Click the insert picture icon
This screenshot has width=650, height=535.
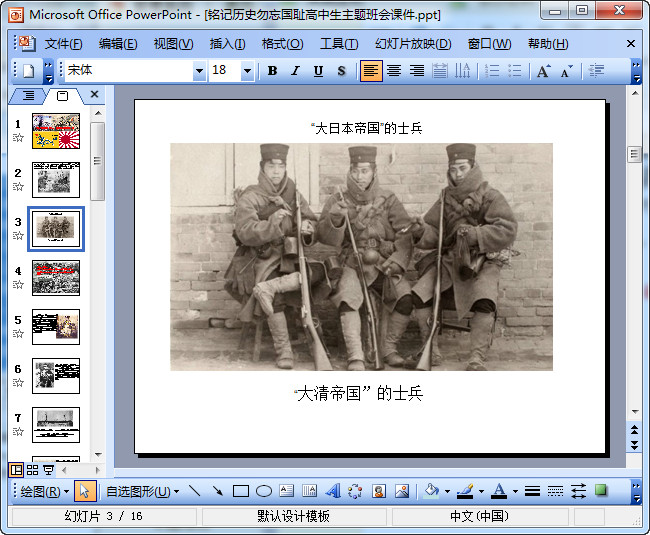click(x=402, y=491)
